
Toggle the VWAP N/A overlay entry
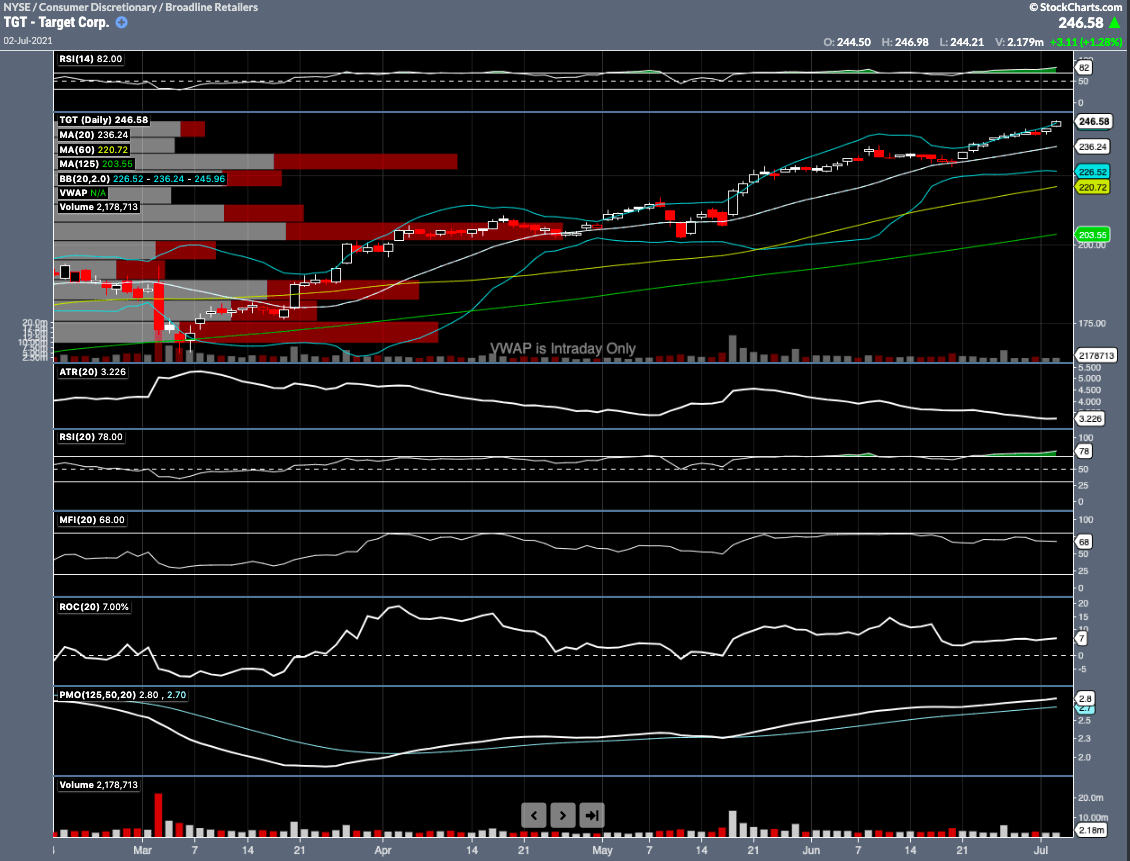coord(80,192)
